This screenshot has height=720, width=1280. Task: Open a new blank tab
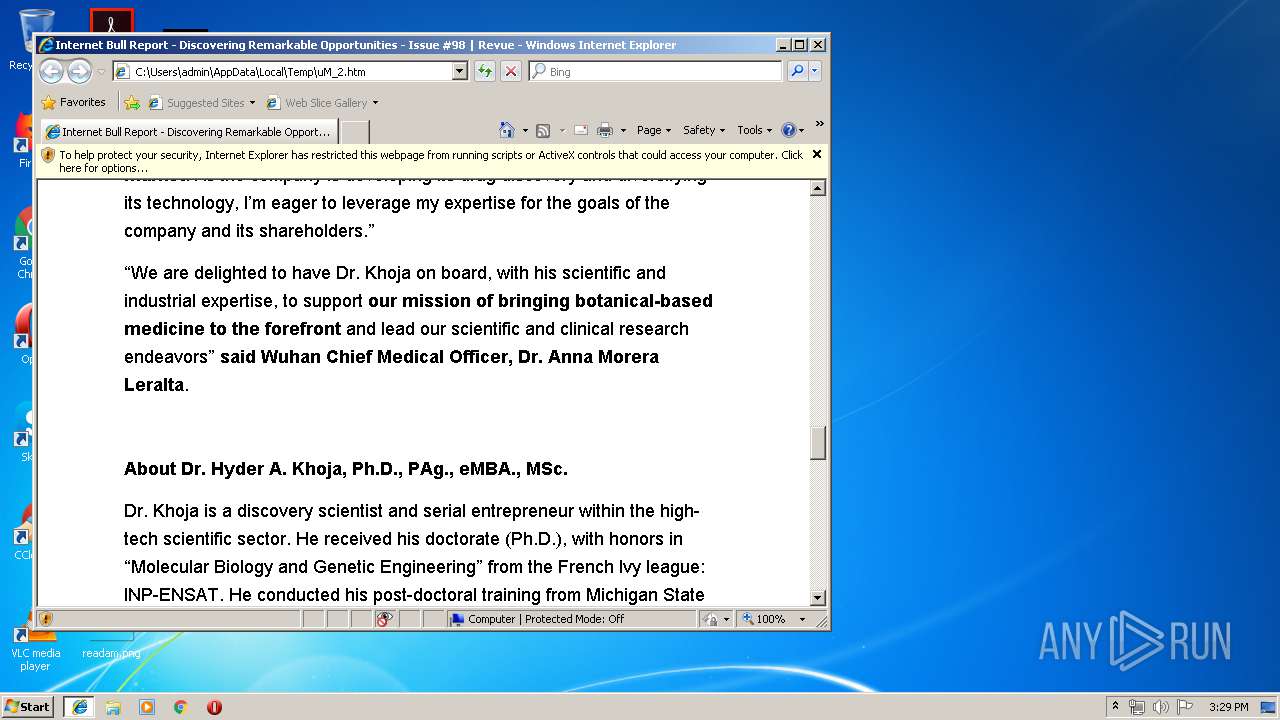point(355,131)
